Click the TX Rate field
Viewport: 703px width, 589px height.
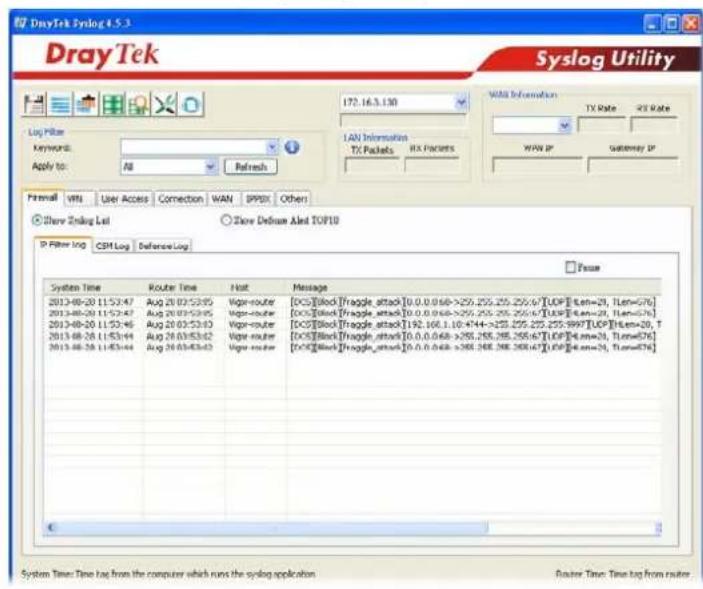pos(601,125)
